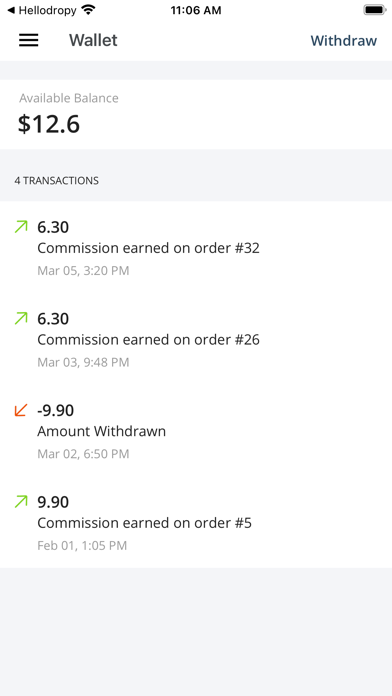Tap the 11:06 AM clock
The width and height of the screenshot is (392, 696).
196,10
